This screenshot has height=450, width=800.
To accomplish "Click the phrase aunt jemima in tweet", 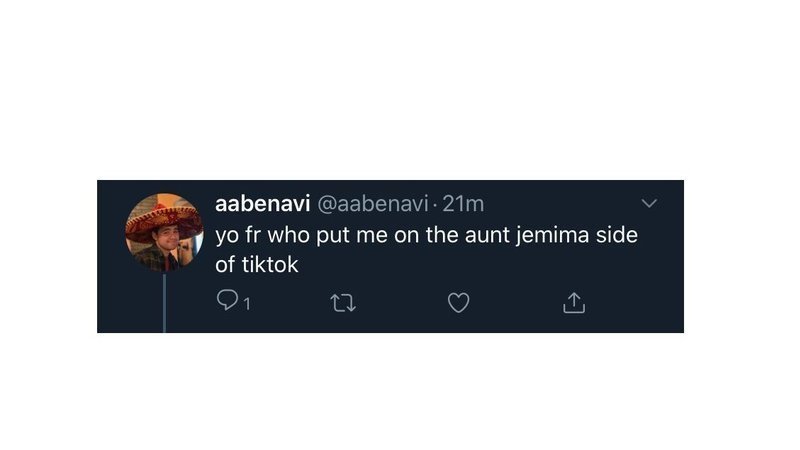I will point(527,235).
